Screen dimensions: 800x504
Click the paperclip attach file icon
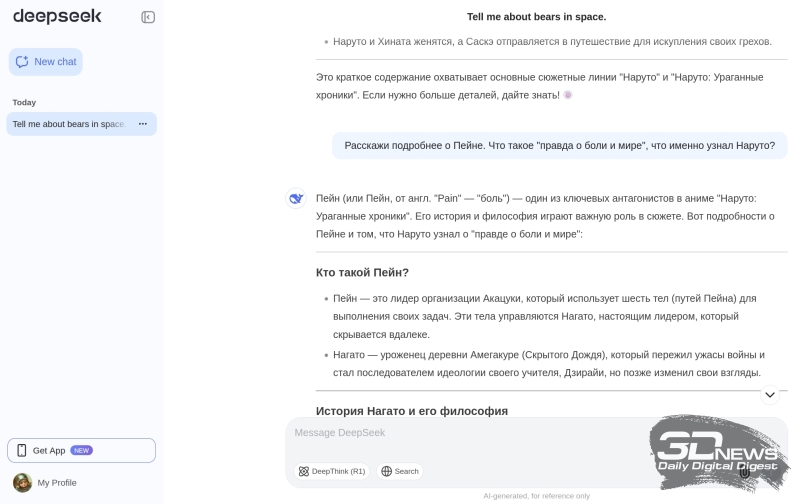point(745,471)
